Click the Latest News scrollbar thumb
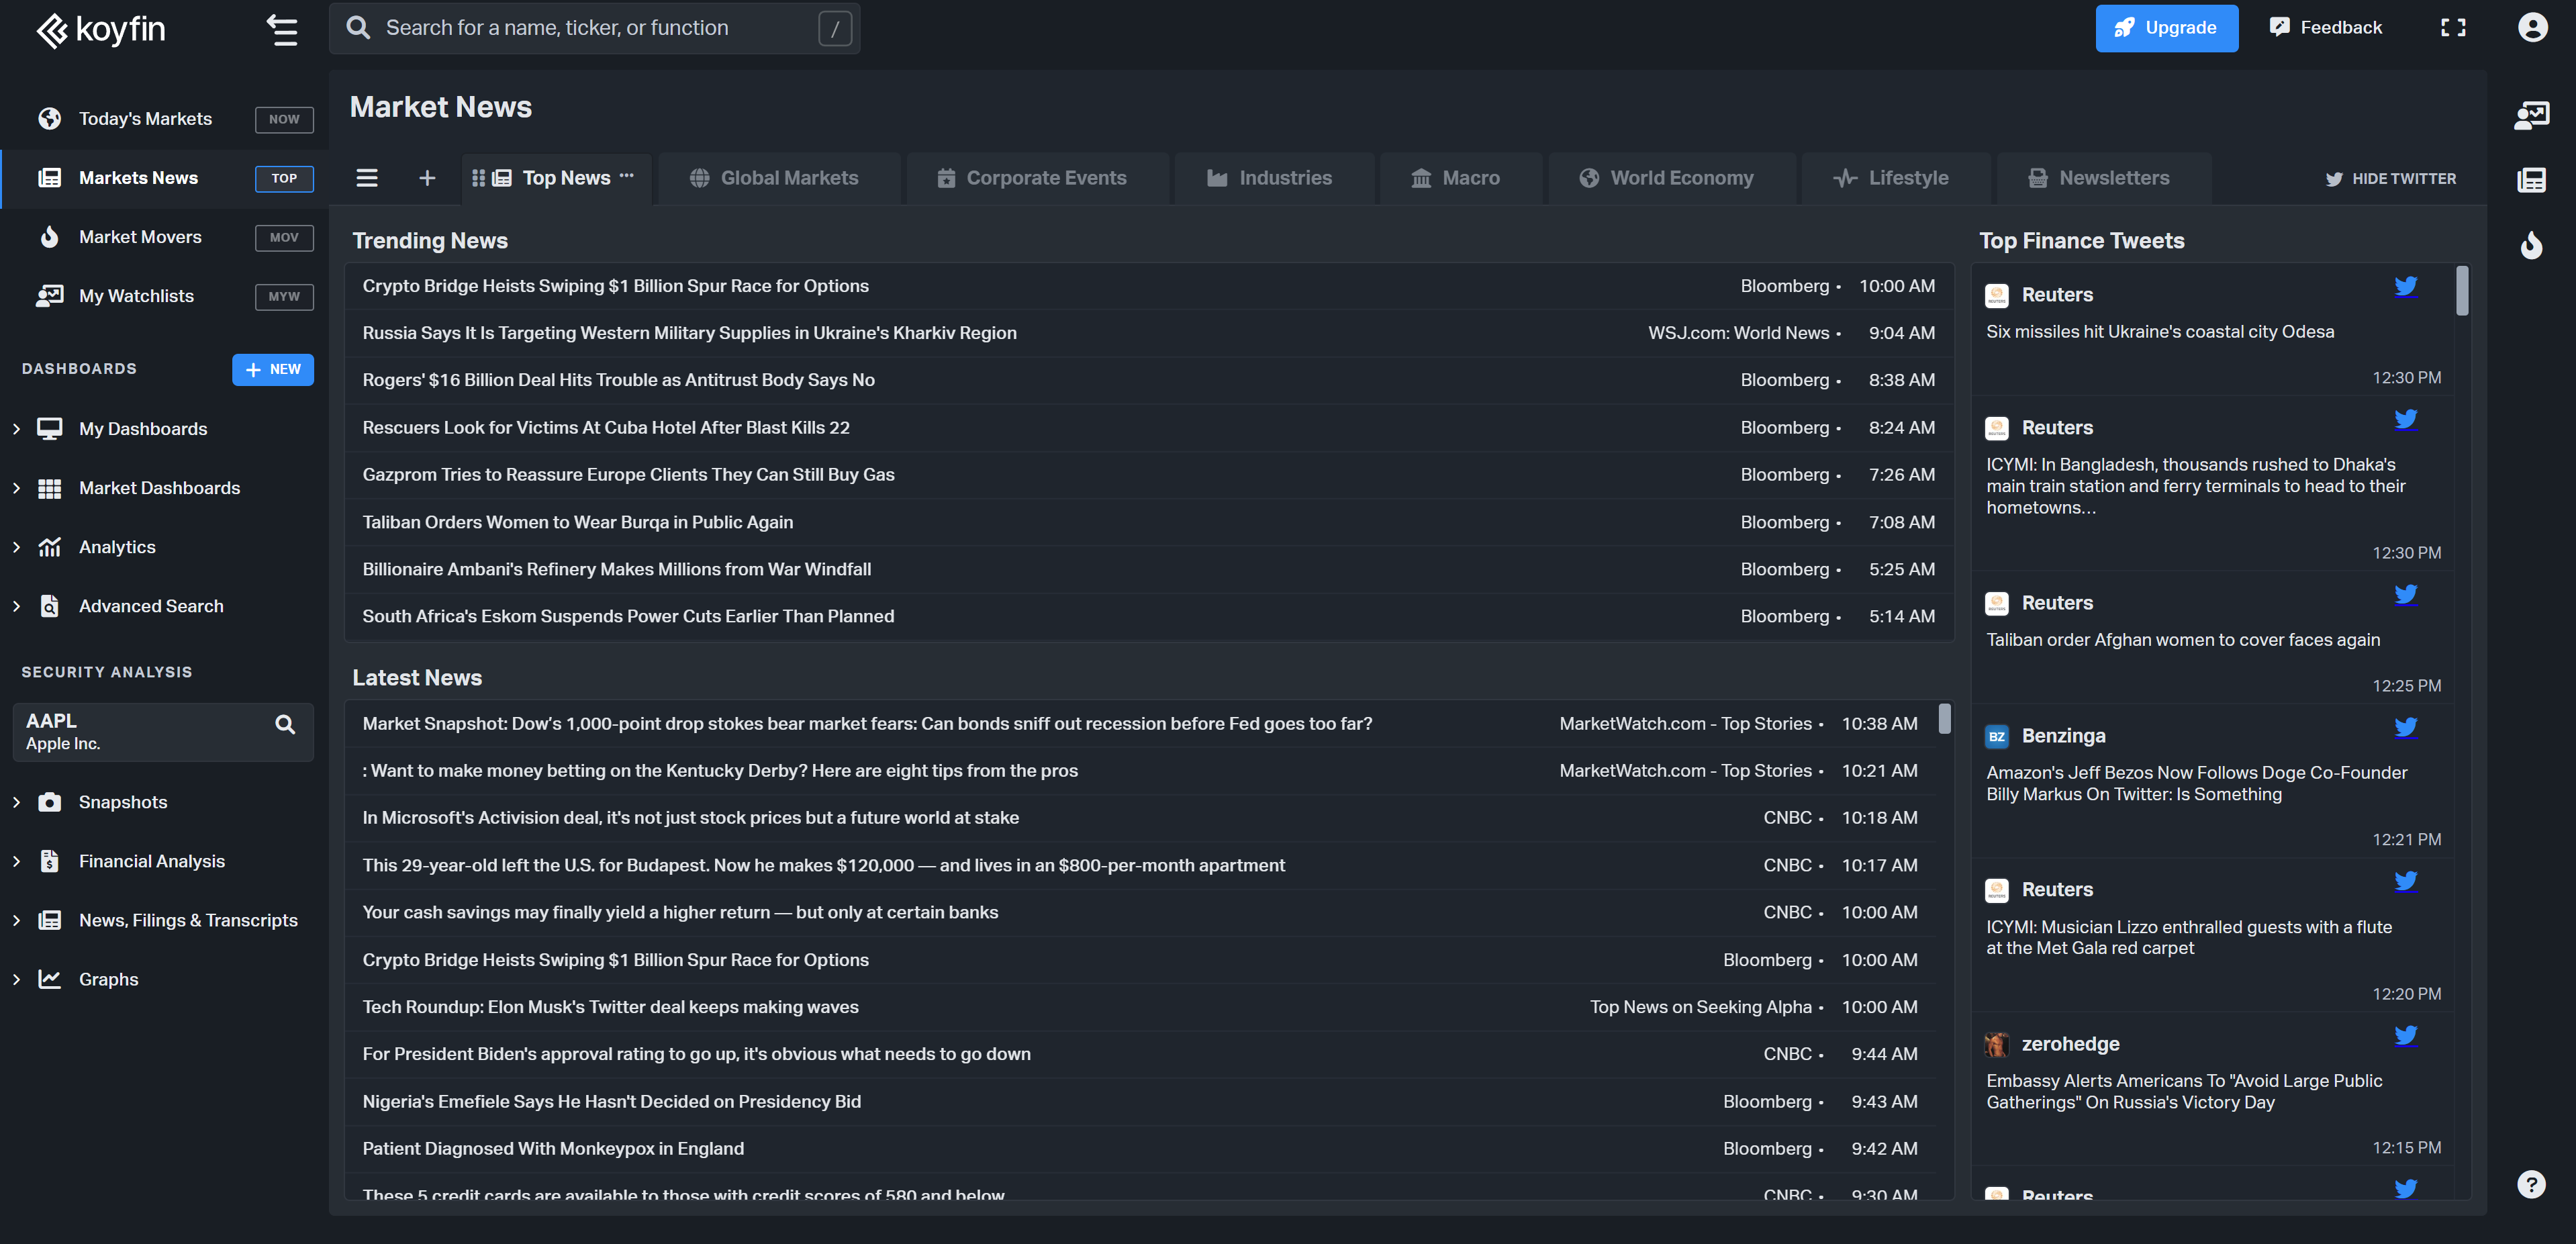 [1945, 719]
